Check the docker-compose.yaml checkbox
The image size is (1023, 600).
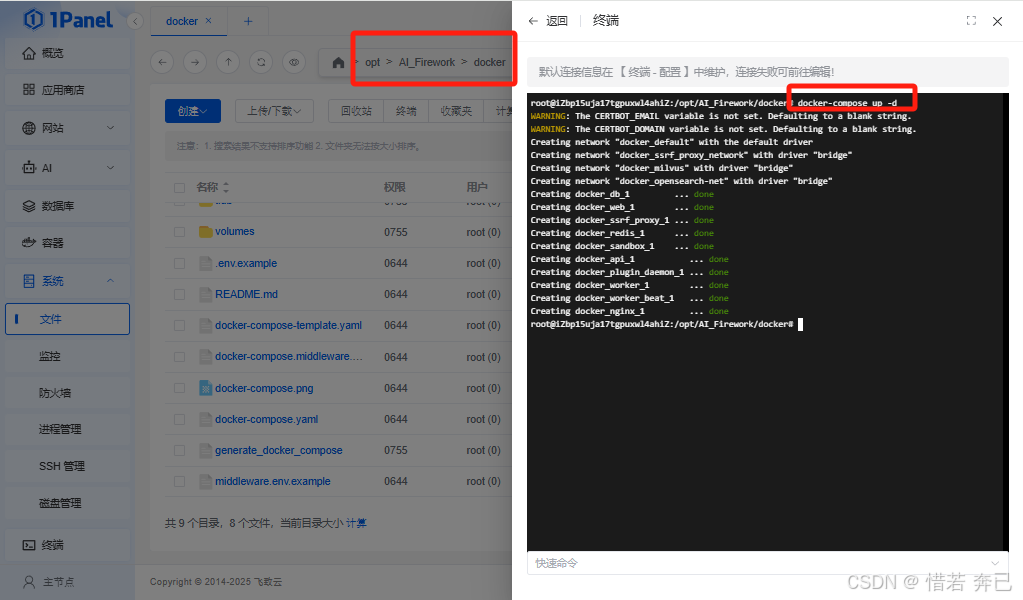click(179, 419)
